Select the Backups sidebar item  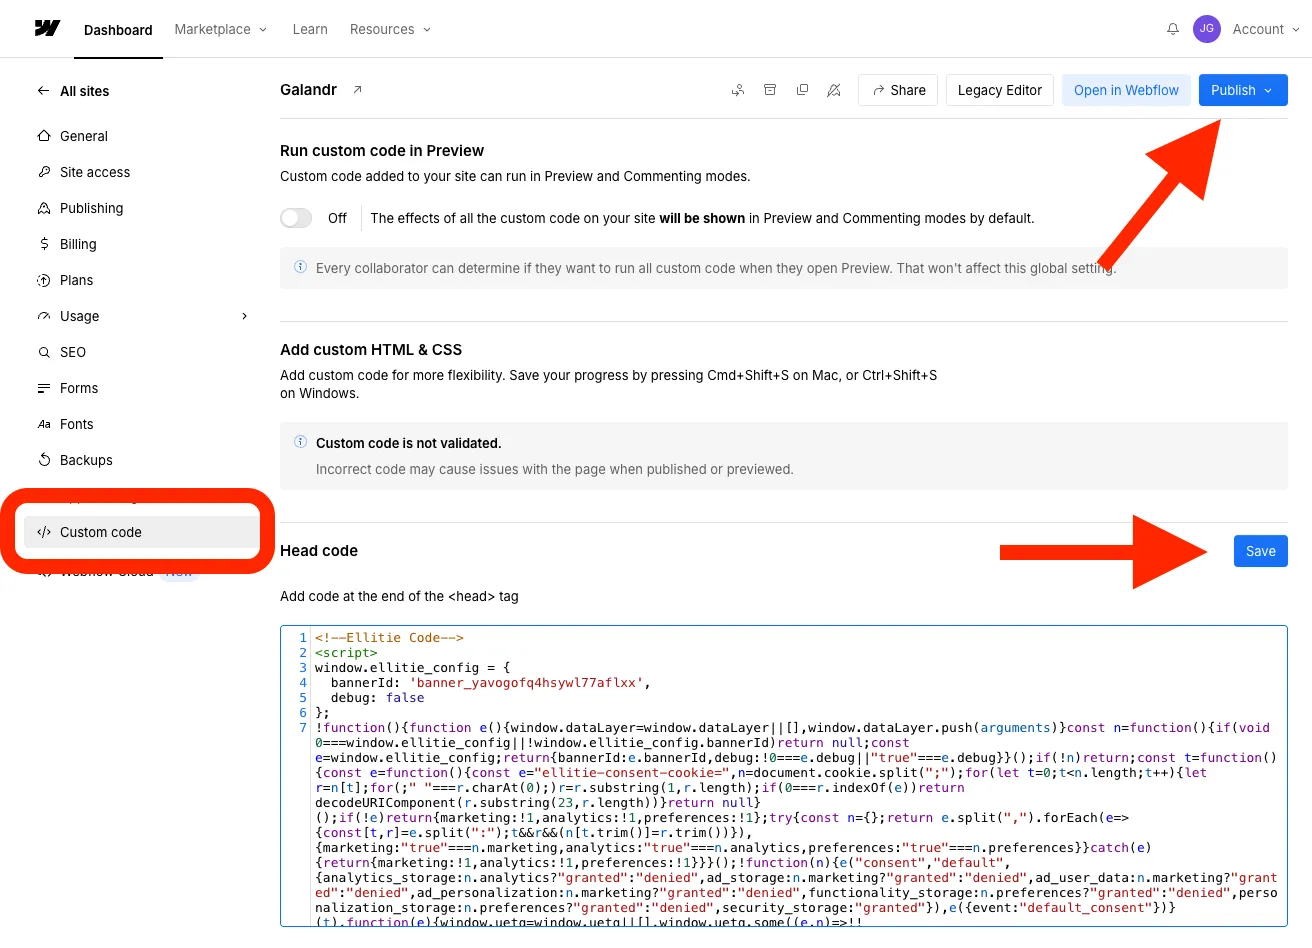tap(88, 460)
